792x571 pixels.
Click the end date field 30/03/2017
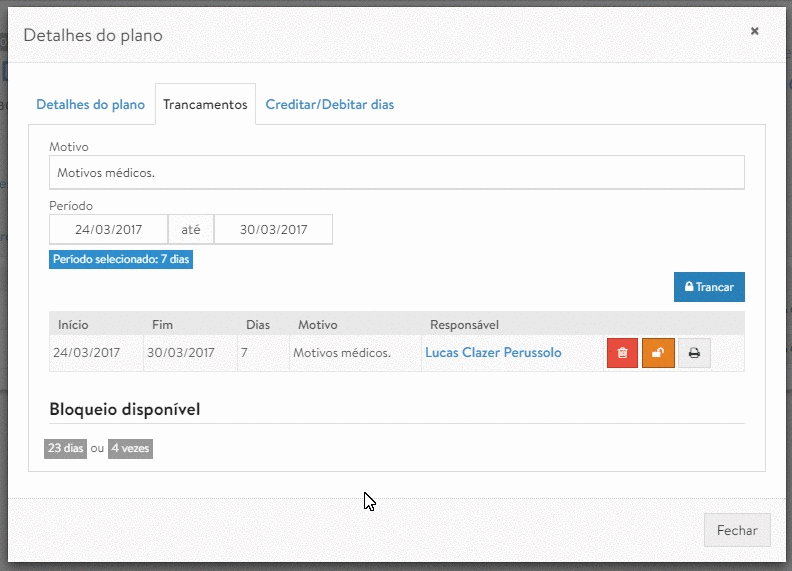pyautogui.click(x=273, y=229)
